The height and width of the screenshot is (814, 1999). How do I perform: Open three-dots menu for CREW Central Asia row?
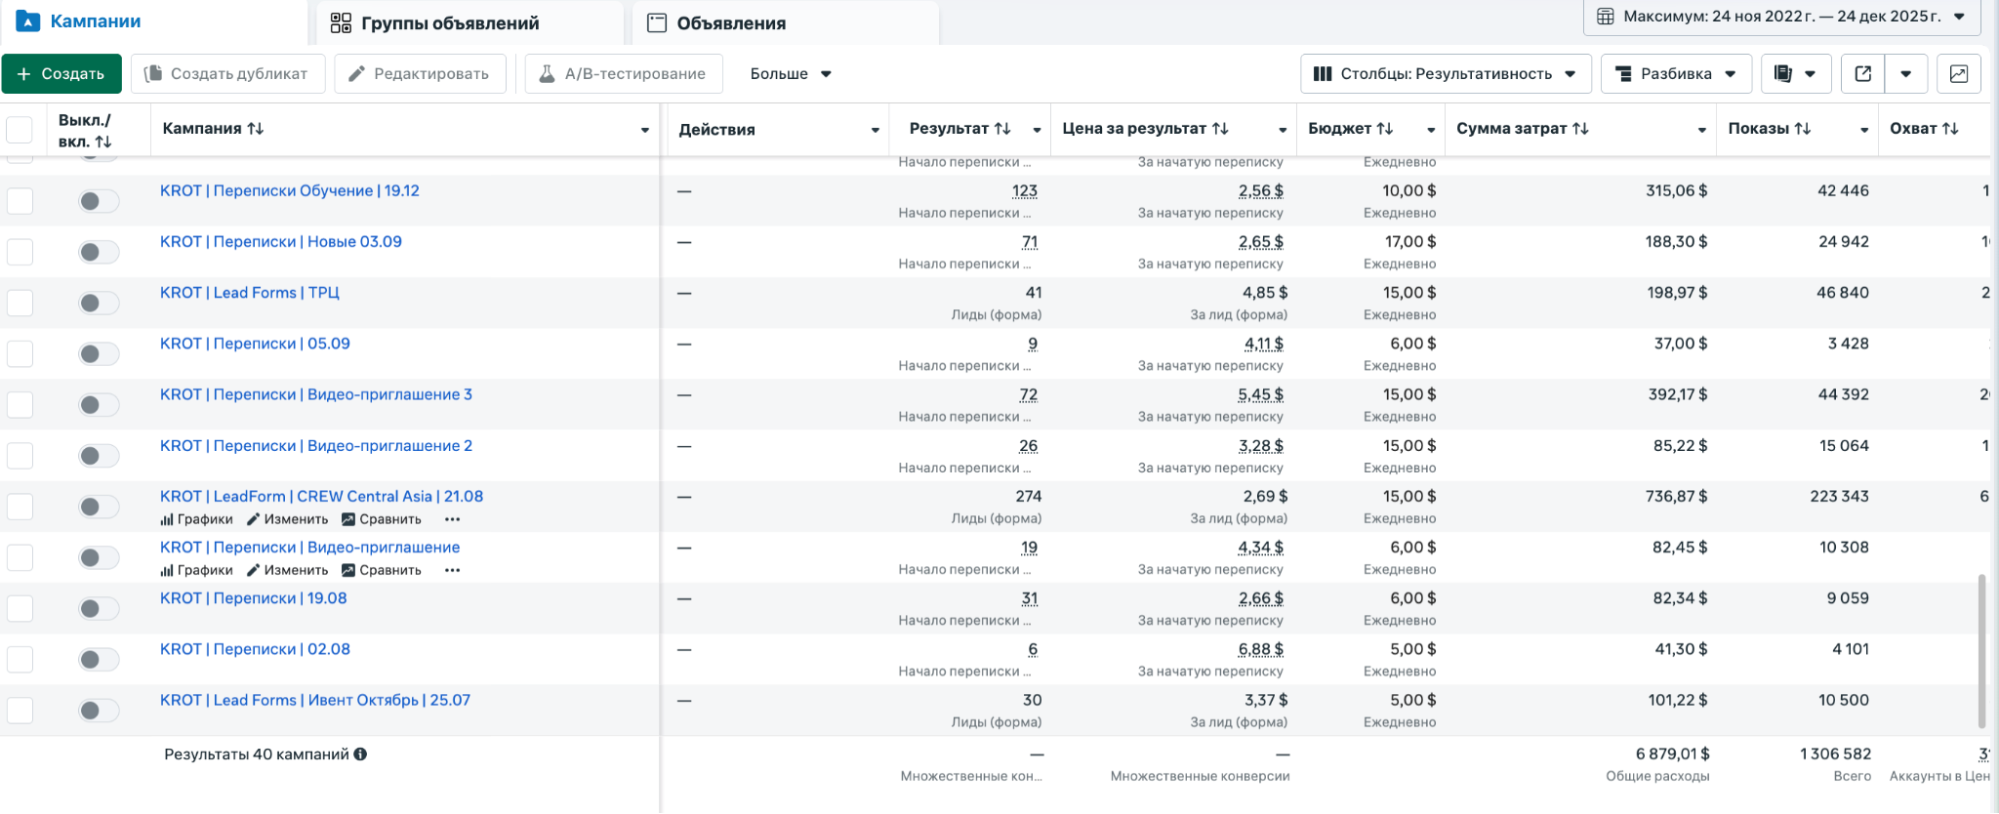[x=452, y=519]
